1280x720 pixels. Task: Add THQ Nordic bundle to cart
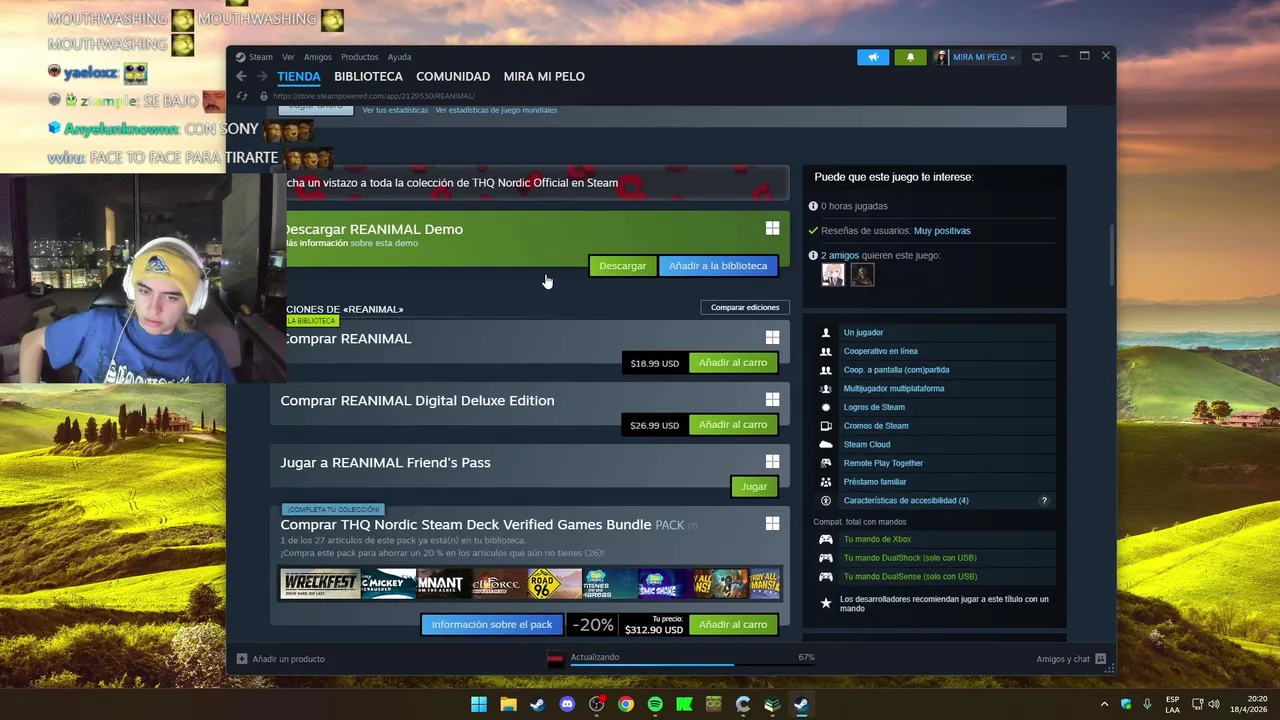[x=733, y=625]
